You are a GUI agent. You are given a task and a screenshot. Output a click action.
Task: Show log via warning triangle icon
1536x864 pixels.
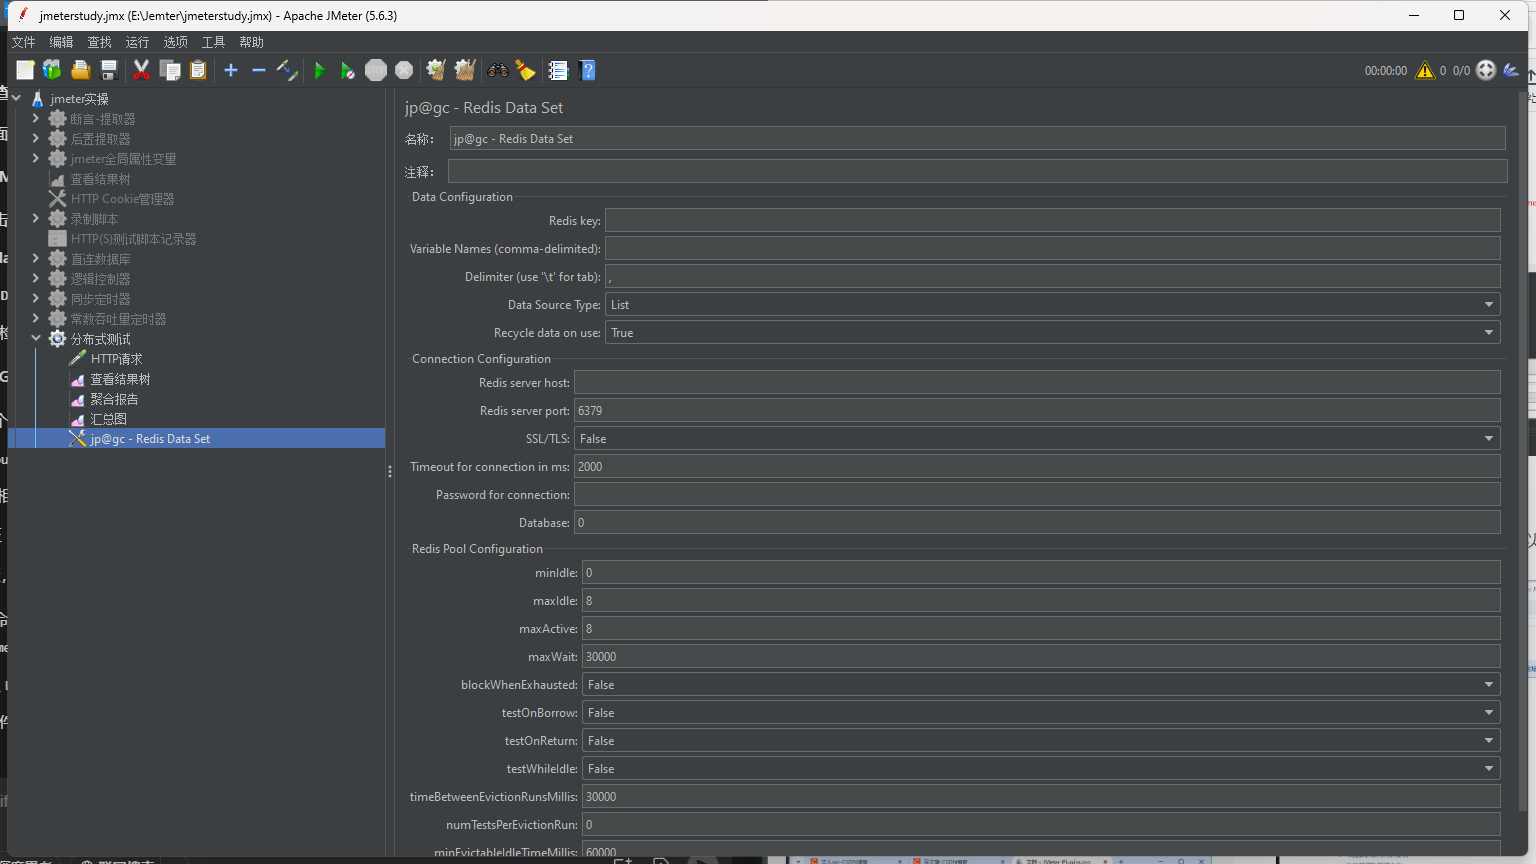(x=1425, y=70)
